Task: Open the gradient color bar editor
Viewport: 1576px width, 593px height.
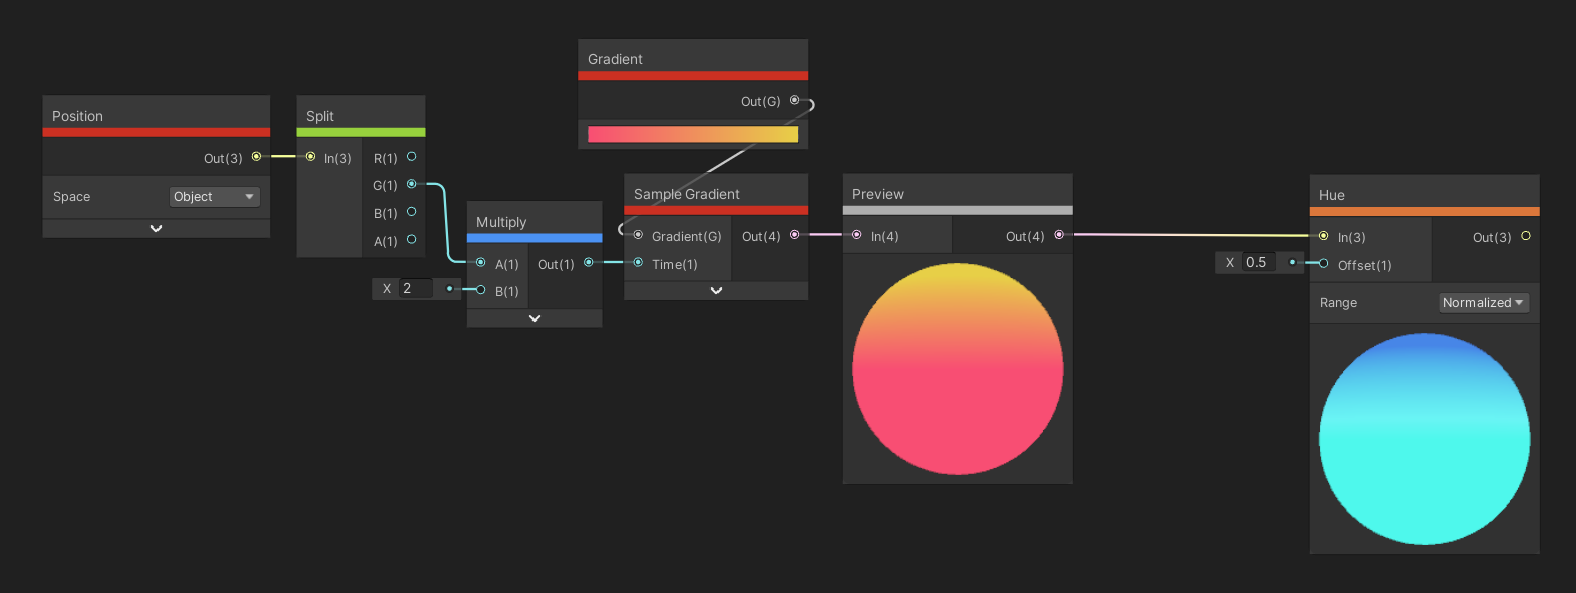Action: (x=692, y=134)
